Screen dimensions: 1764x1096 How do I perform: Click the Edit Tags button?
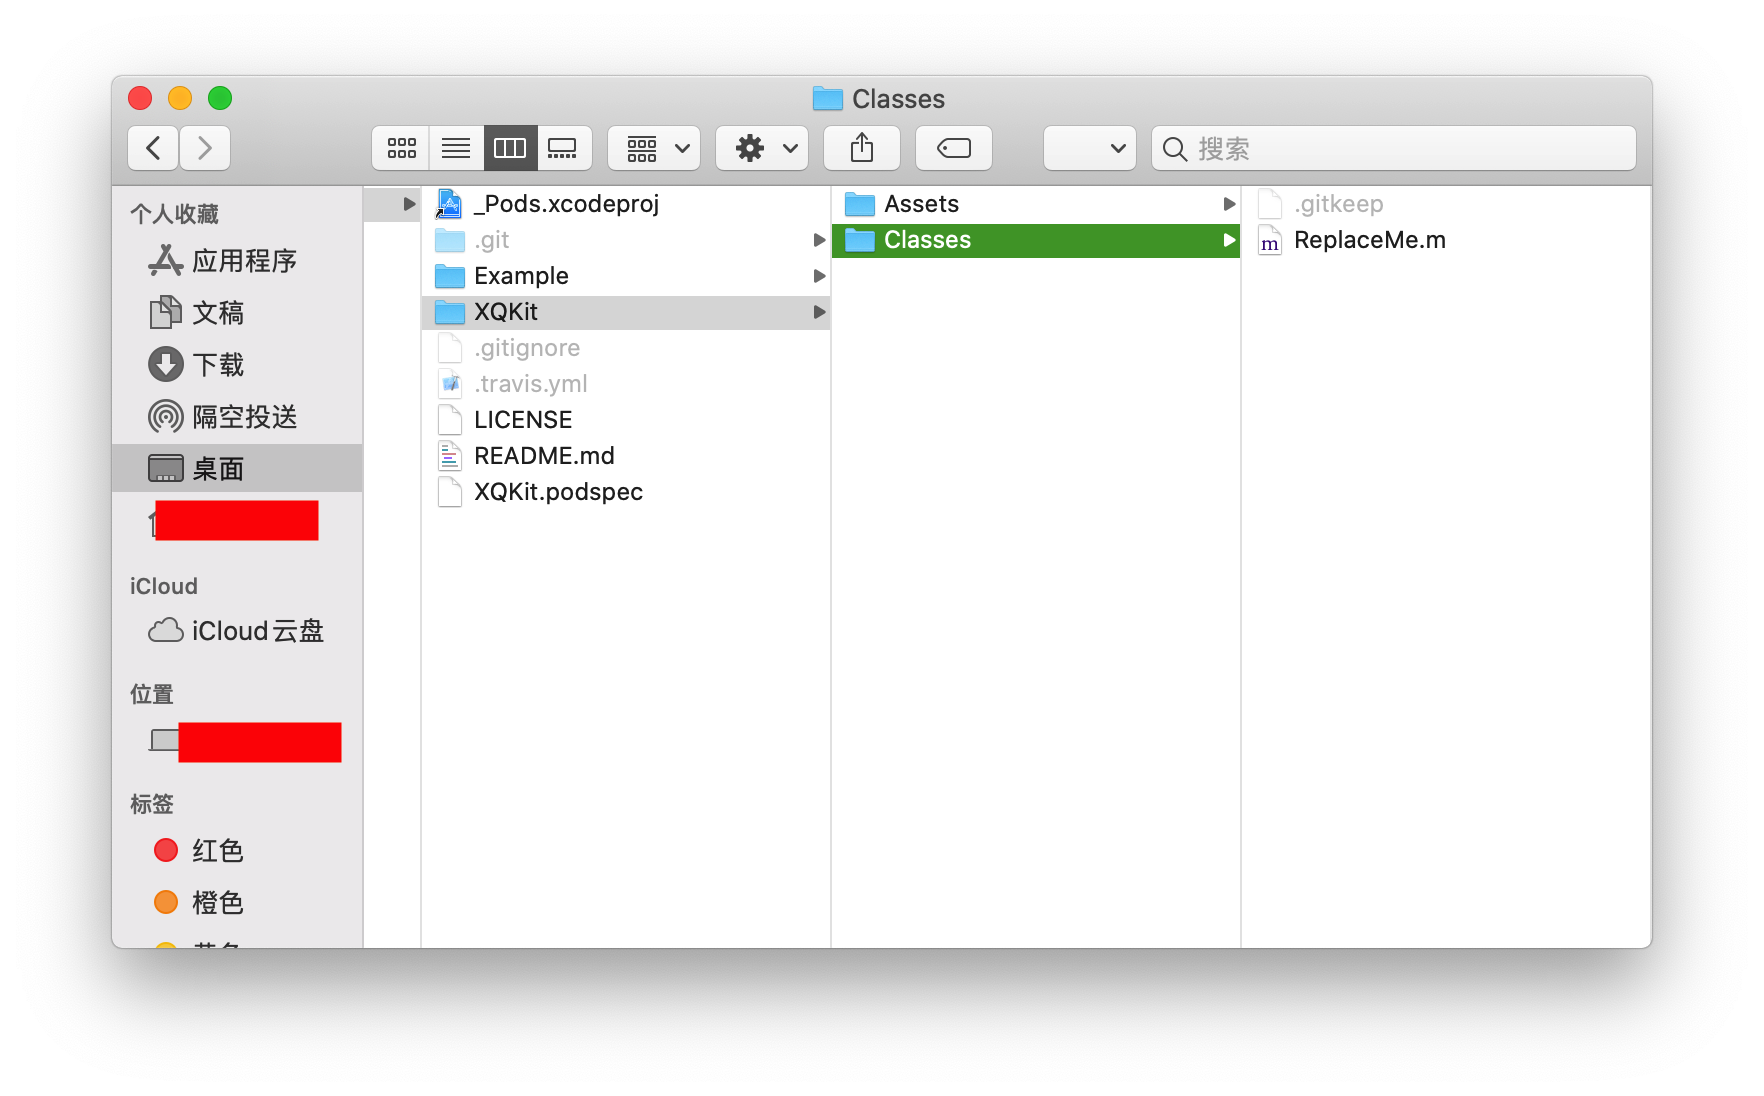(x=954, y=148)
